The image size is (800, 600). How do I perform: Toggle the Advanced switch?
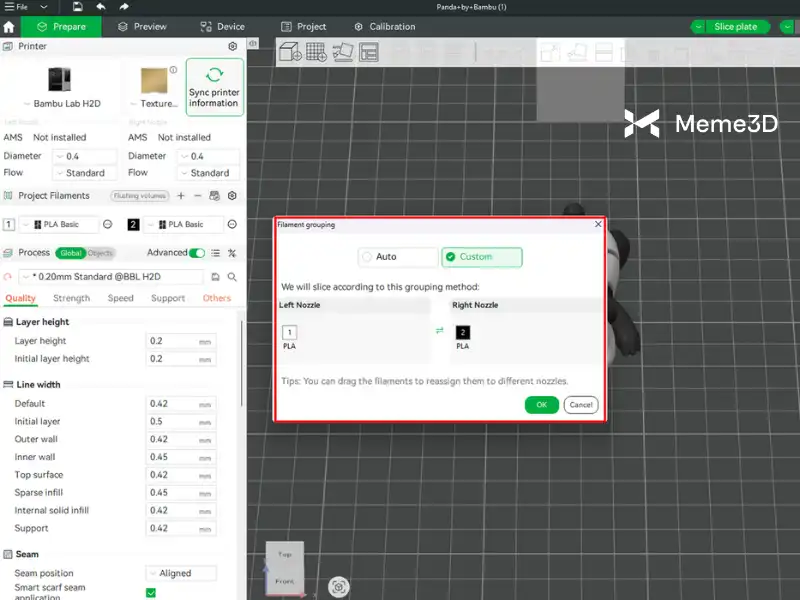197,253
